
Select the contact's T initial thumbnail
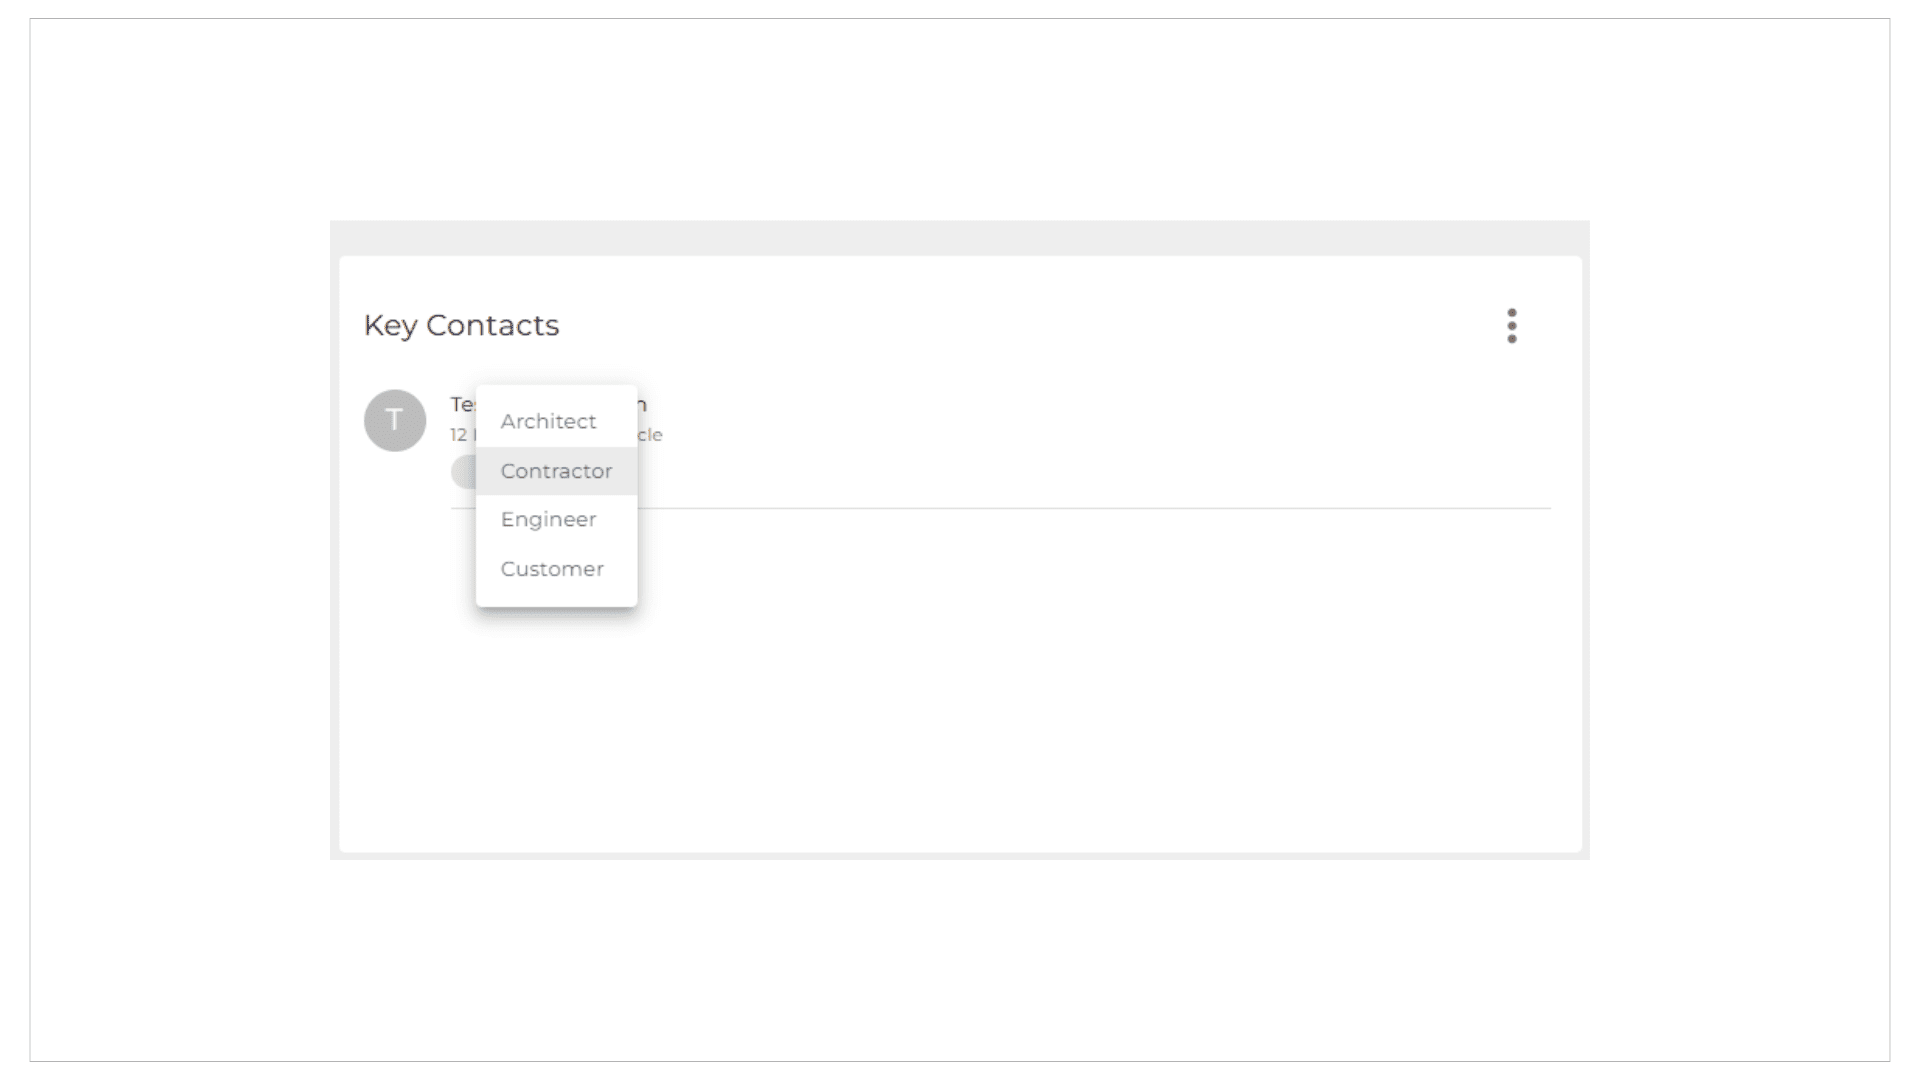coord(395,420)
